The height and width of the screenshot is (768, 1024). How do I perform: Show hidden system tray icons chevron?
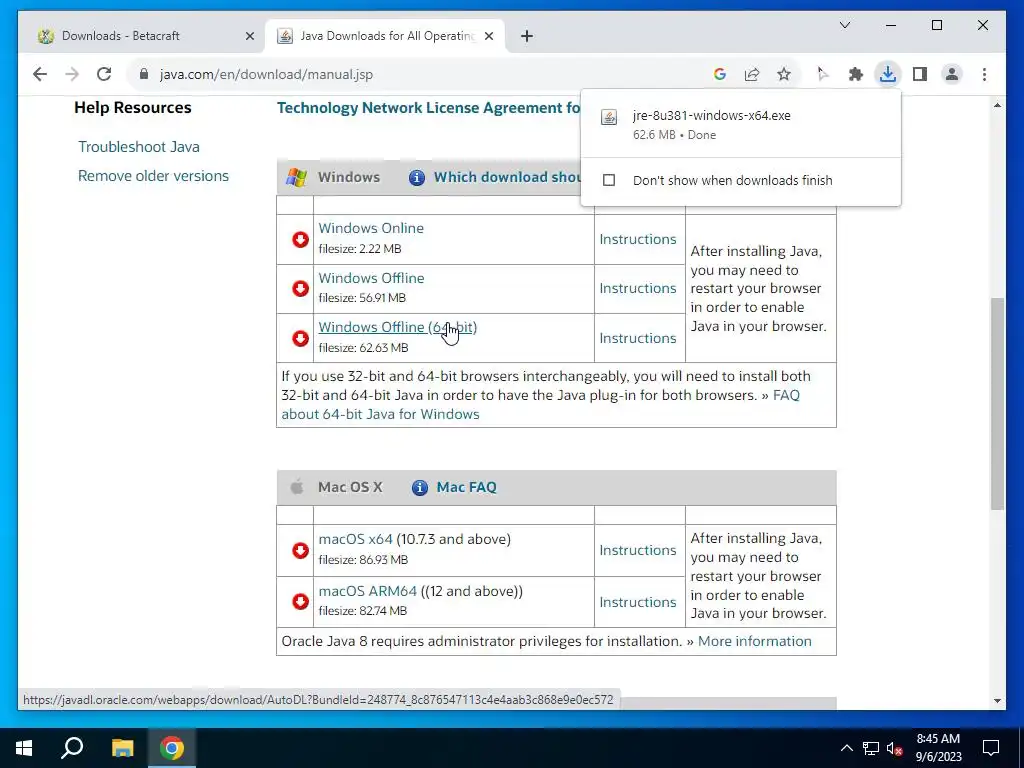(846, 748)
